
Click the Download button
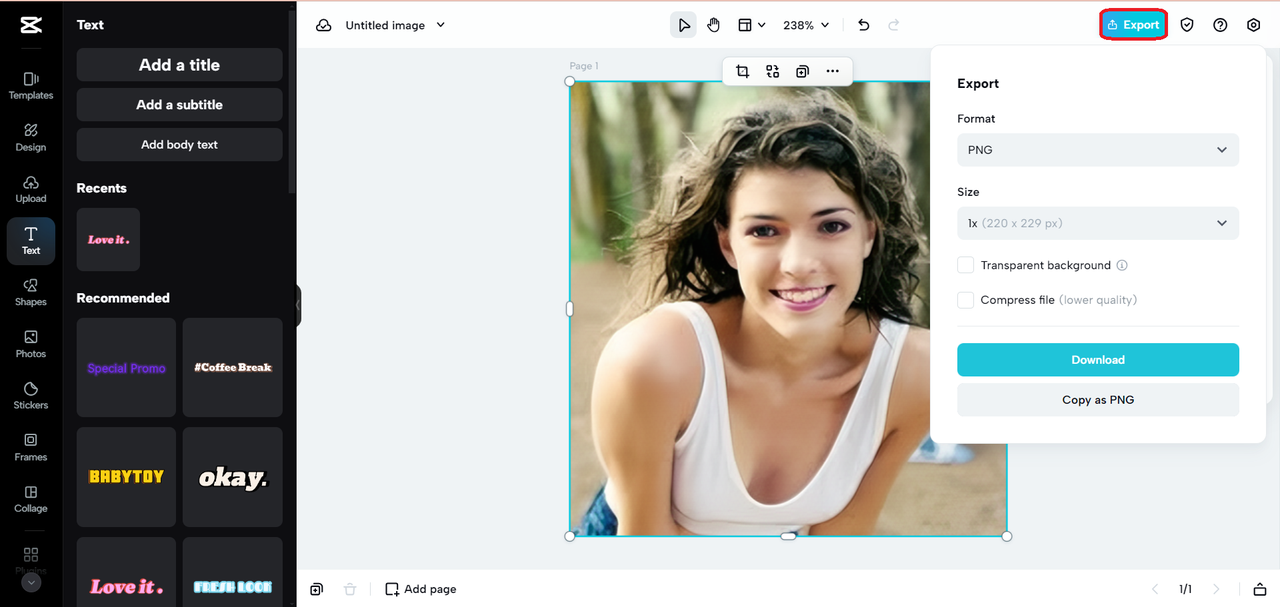pos(1098,360)
